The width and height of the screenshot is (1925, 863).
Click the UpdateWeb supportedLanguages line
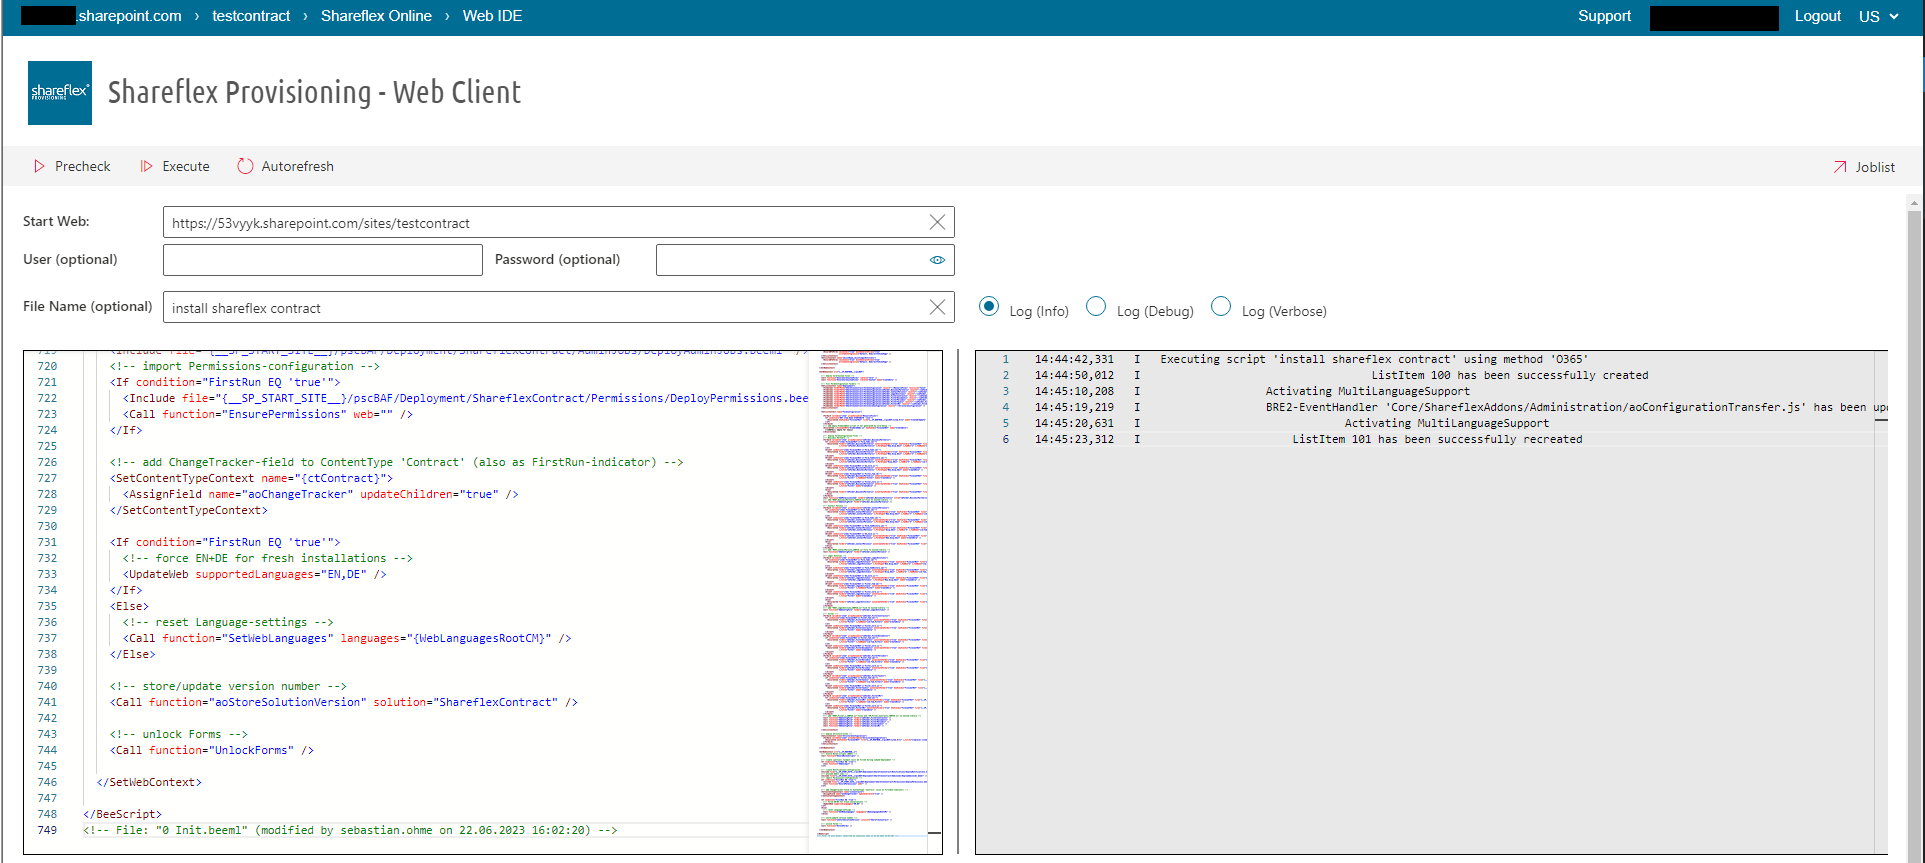[x=255, y=574]
